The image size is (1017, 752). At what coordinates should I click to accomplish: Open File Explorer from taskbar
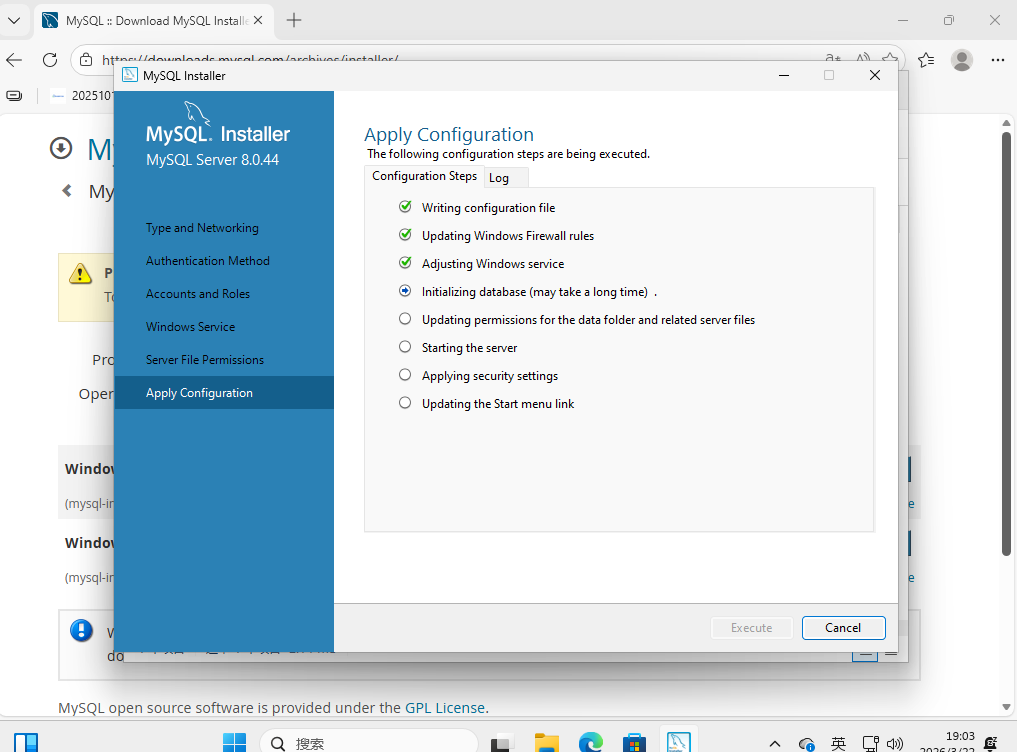click(x=547, y=742)
